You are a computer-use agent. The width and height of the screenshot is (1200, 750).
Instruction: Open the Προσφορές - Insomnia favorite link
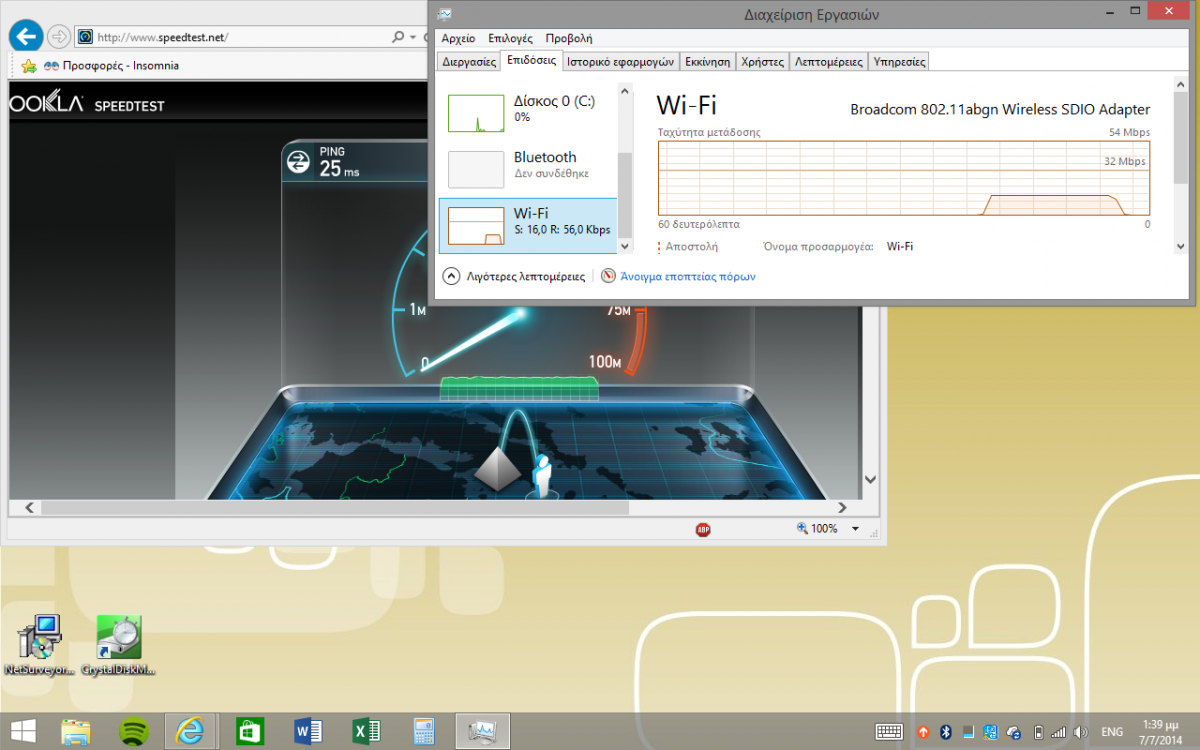[x=111, y=66]
